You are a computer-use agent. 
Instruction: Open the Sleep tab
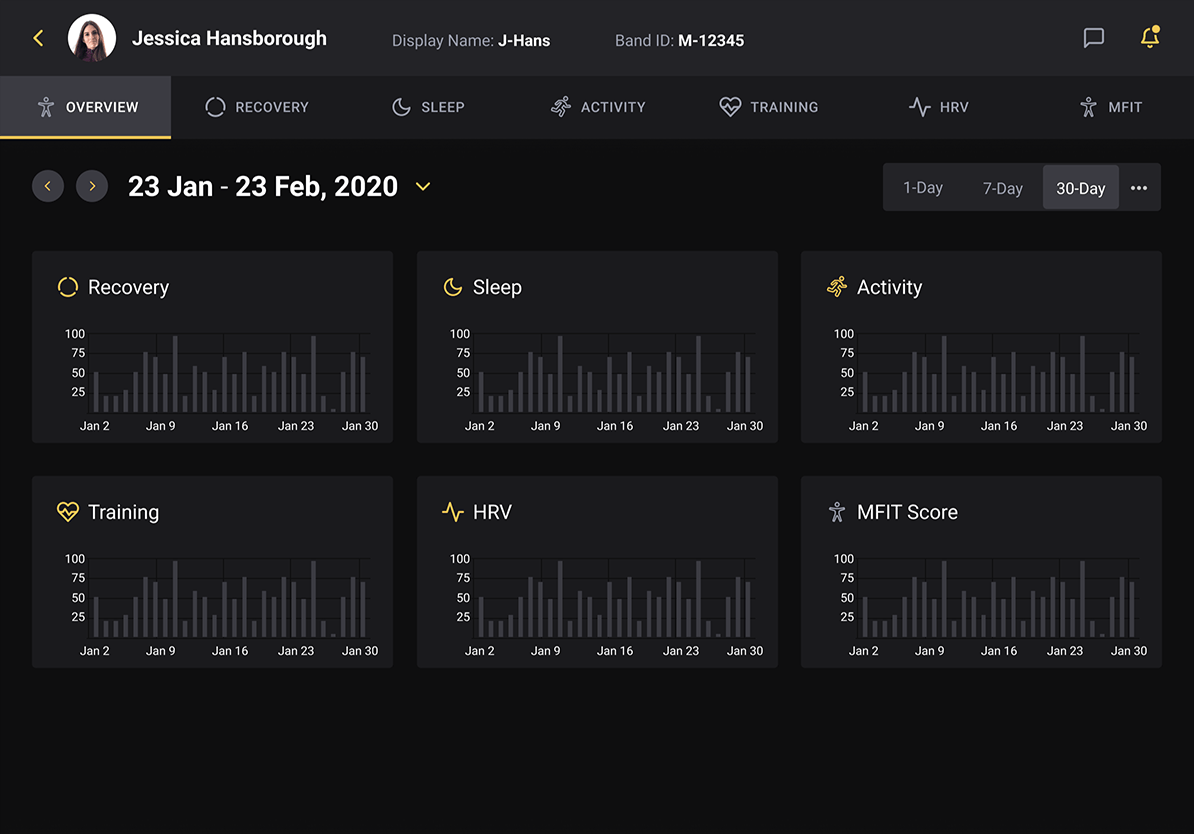(428, 107)
